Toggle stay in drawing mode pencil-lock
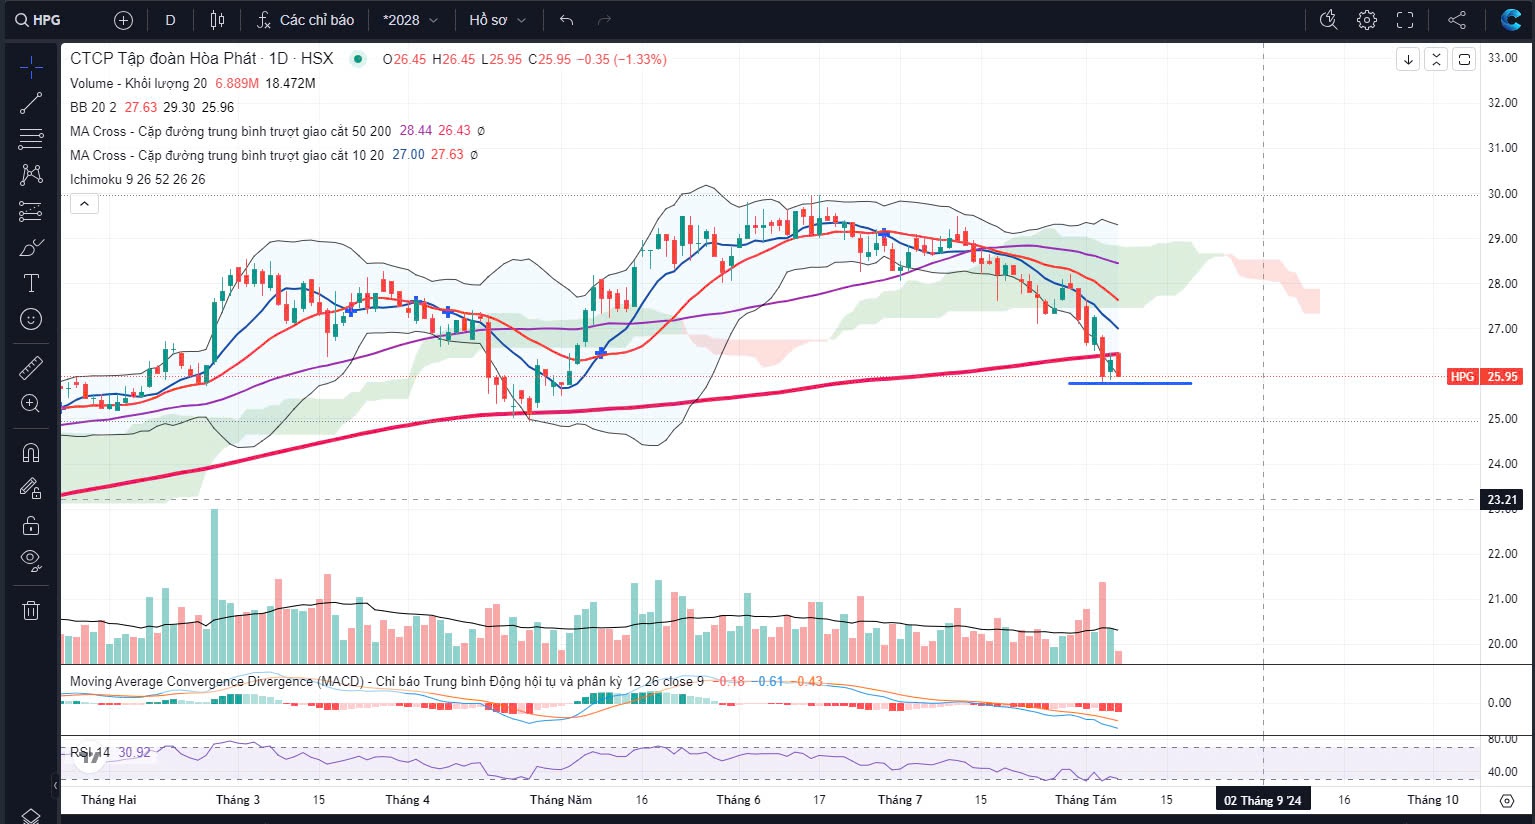1535x824 pixels. (x=31, y=488)
